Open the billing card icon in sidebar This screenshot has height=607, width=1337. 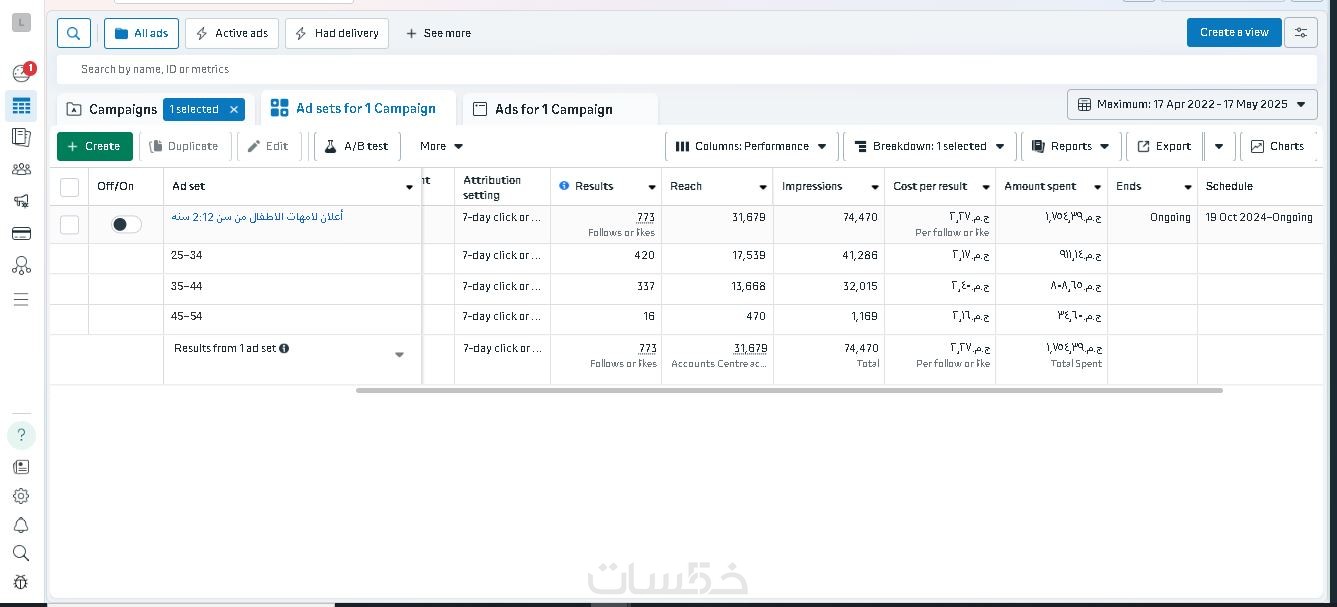(x=21, y=233)
